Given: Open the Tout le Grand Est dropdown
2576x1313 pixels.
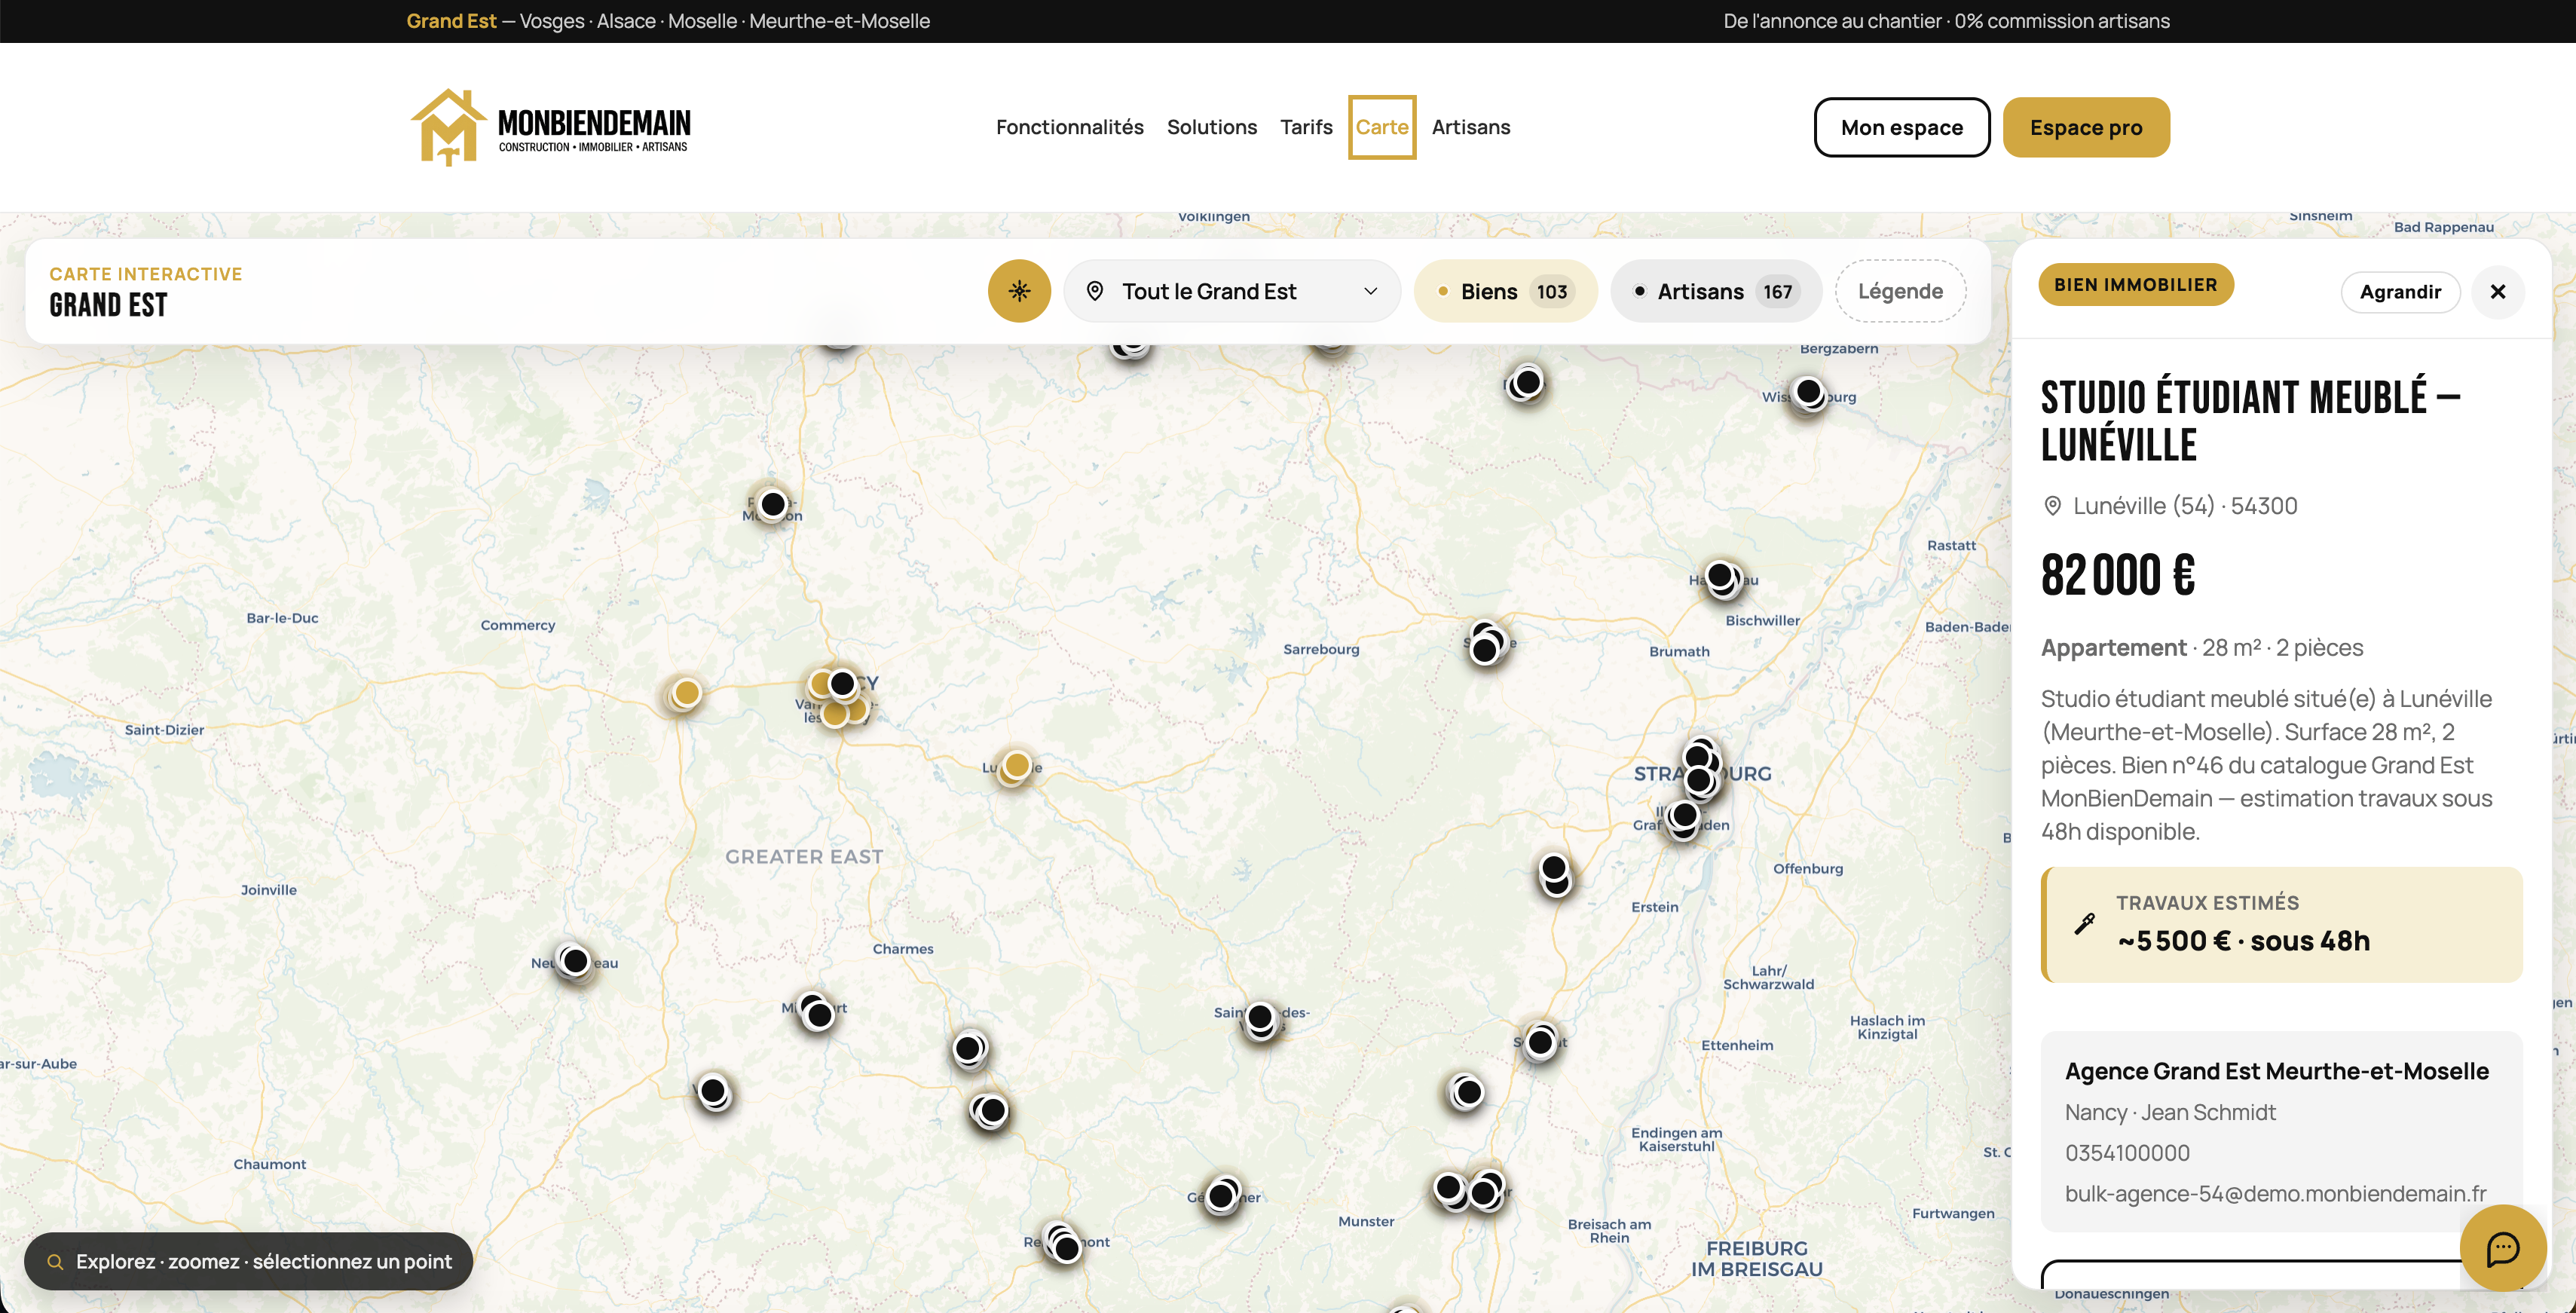Looking at the screenshot, I should [1232, 291].
